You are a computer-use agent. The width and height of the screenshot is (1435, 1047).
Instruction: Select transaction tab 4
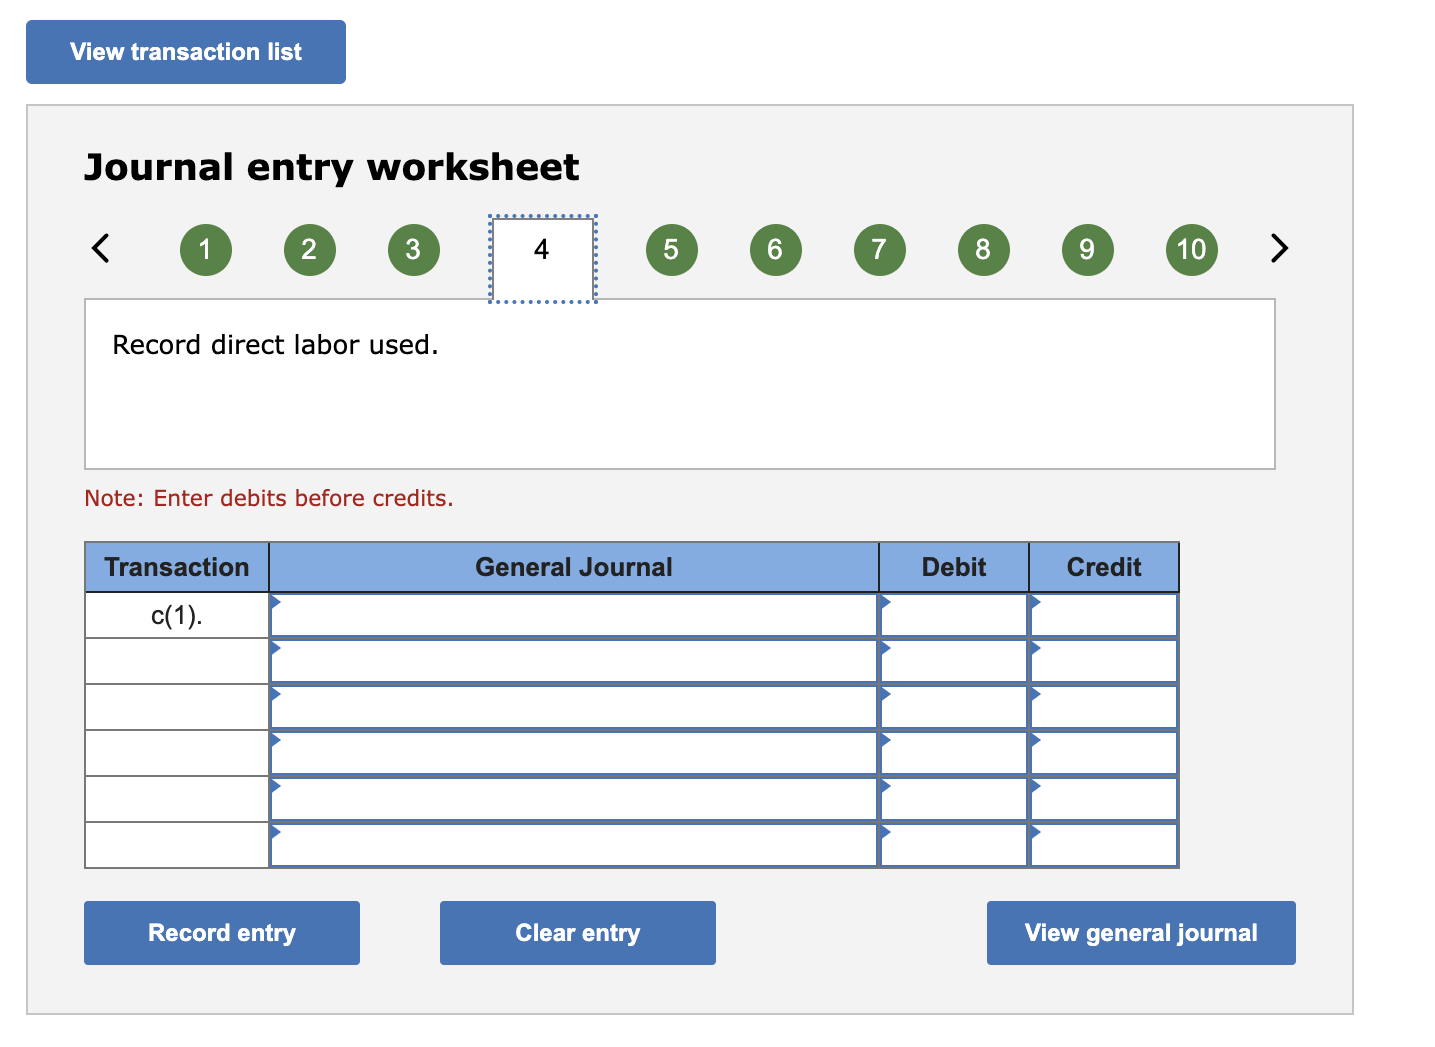tap(541, 253)
